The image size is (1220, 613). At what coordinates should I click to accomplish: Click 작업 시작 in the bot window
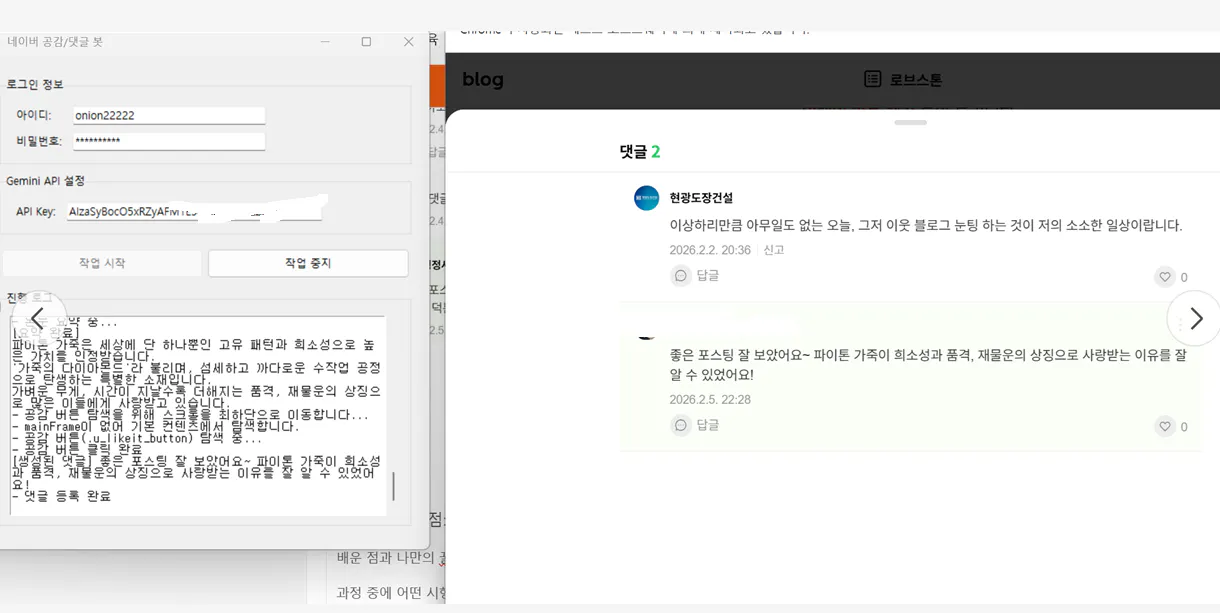click(102, 263)
